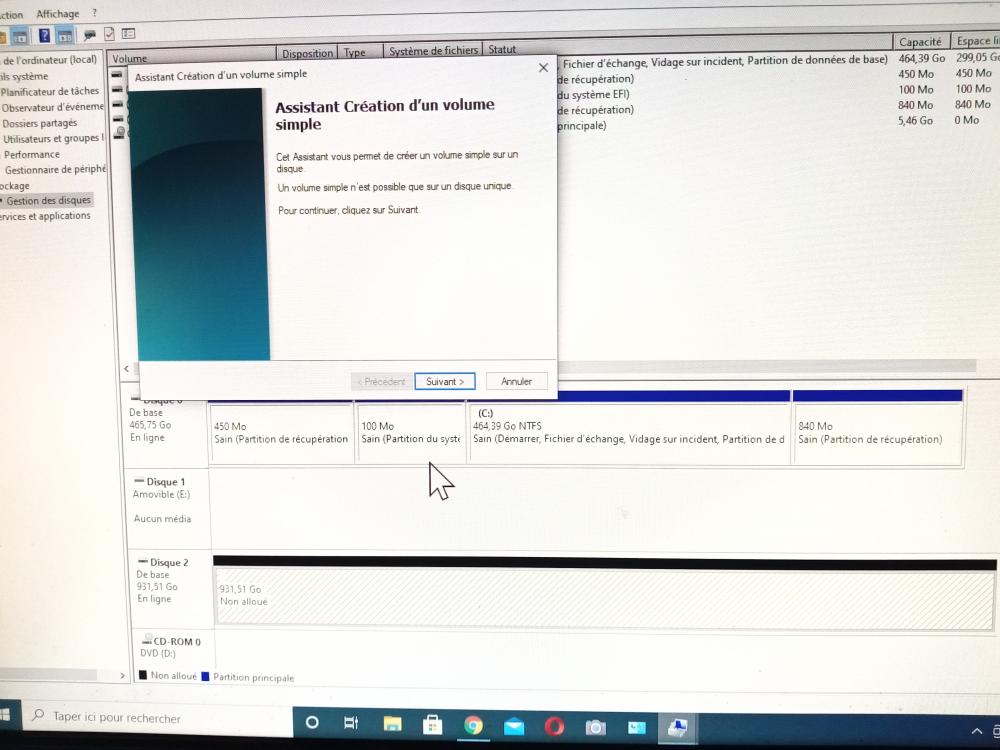Click the horizontal scrollbar track of volume list
Screen dimensions: 1000x750
pos(765,366)
